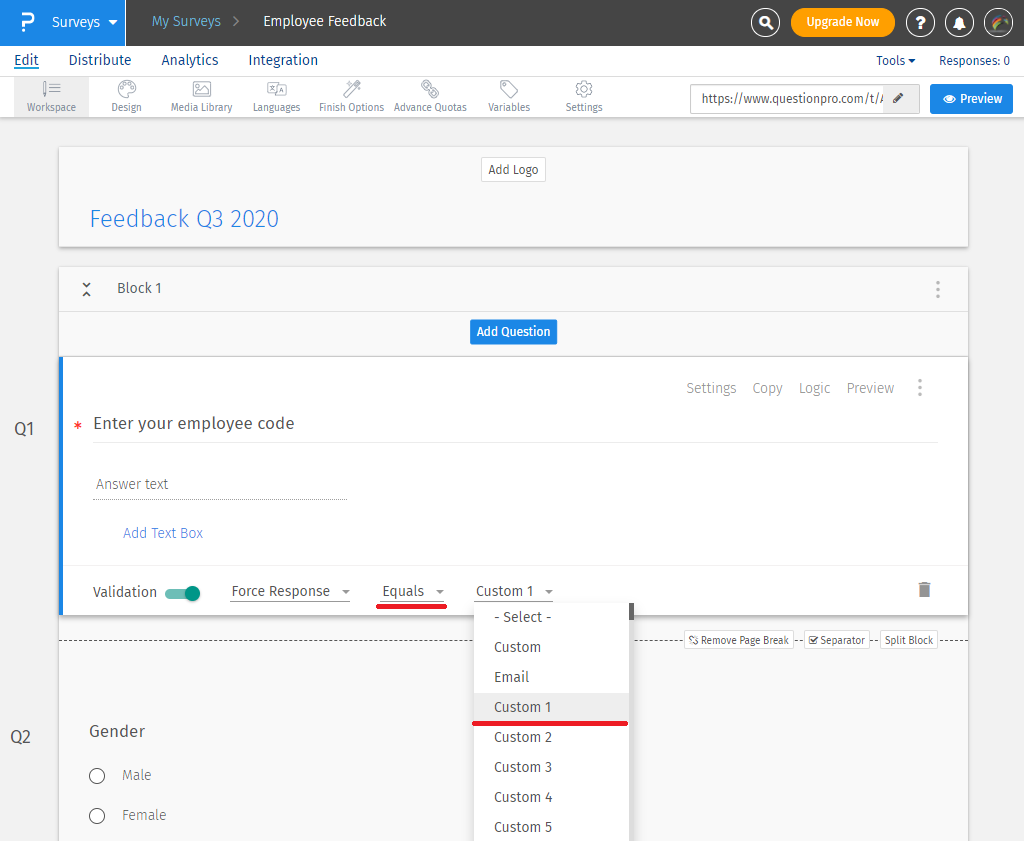Collapse Block 1 with the chevron
Image resolution: width=1024 pixels, height=841 pixels.
click(x=87, y=289)
